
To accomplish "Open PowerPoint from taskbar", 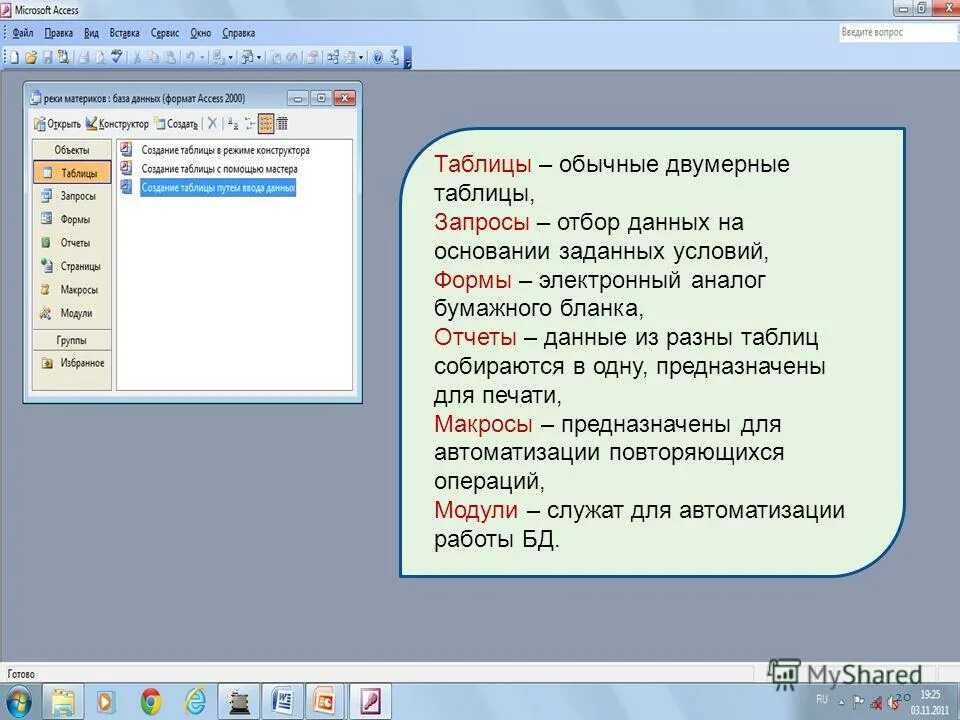I will coord(324,702).
